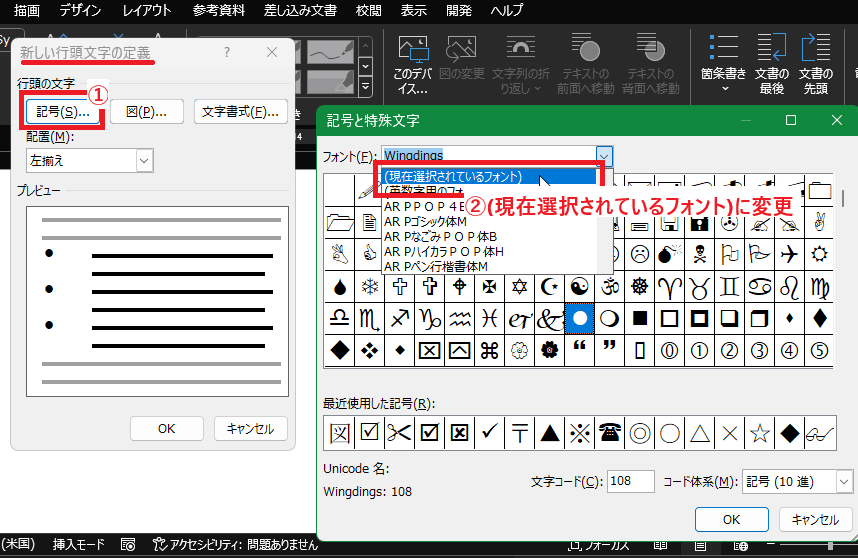This screenshot has width=858, height=558.
Task: Click OK in the 記号と特殊文字 dialog
Action: [731, 519]
